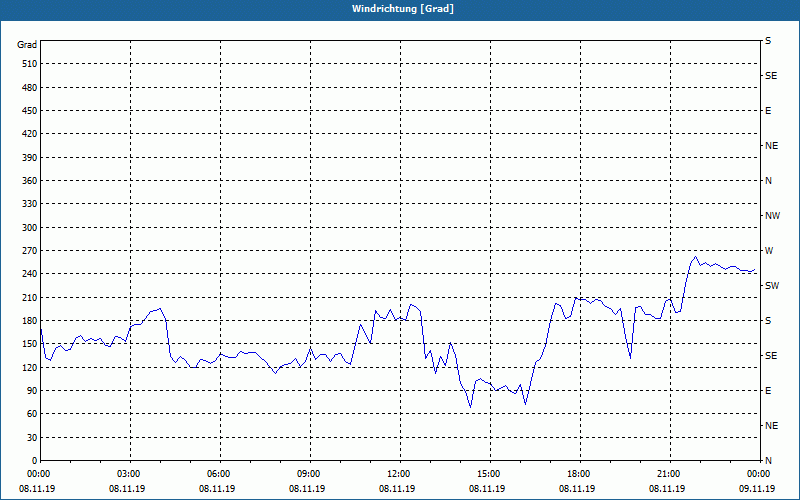This screenshot has width=800, height=500.
Task: Click the SE compass label beside the 480 gridline
Action: click(x=771, y=76)
